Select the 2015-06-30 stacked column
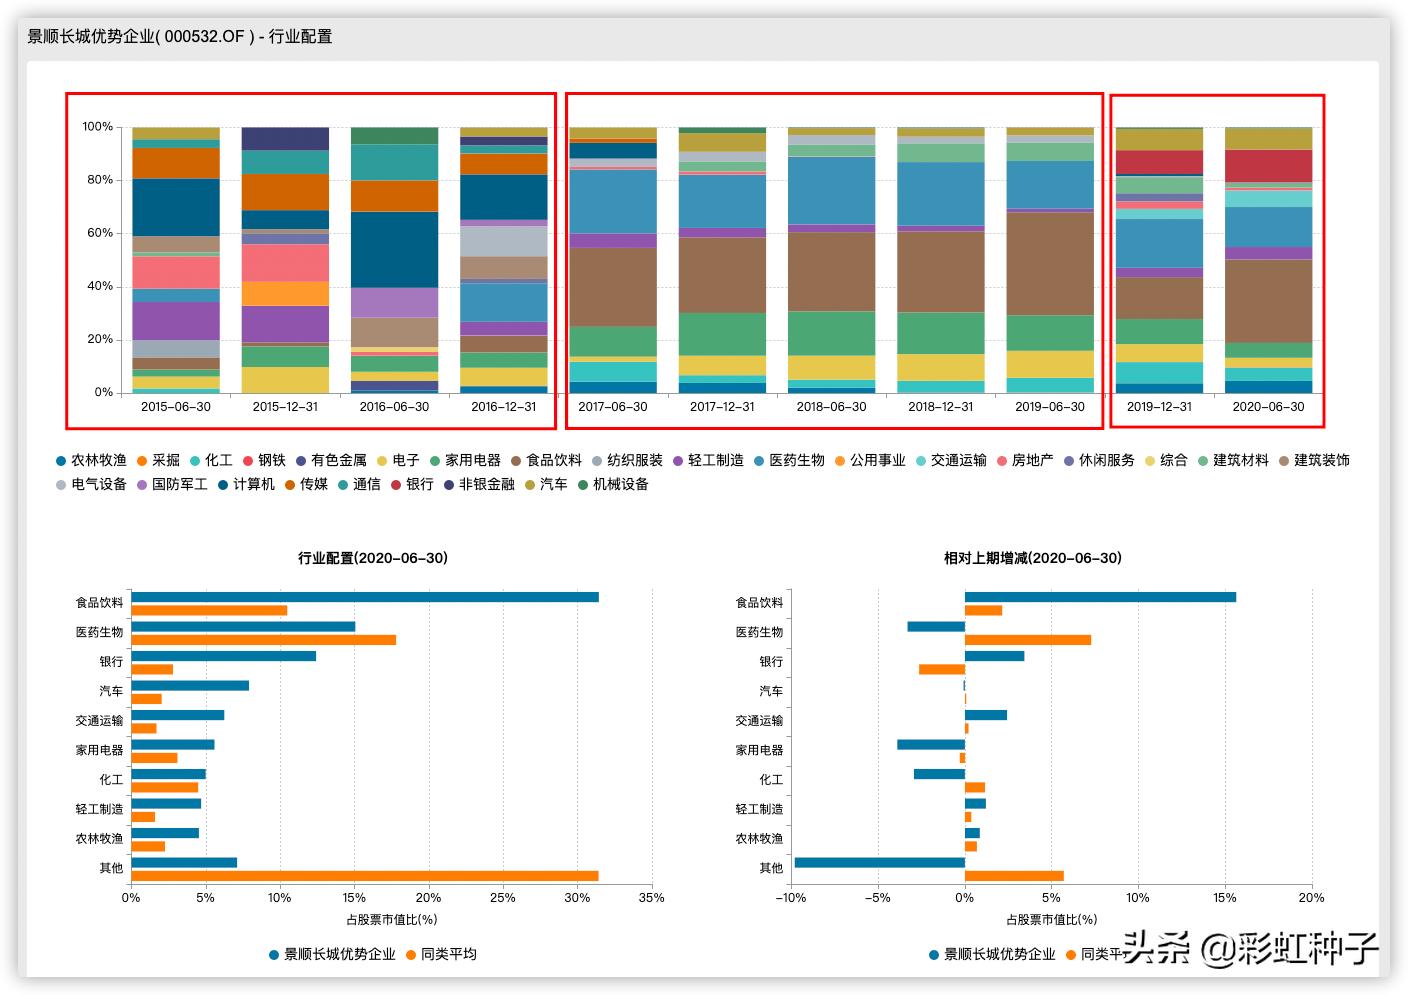1408x995 pixels. click(x=176, y=260)
